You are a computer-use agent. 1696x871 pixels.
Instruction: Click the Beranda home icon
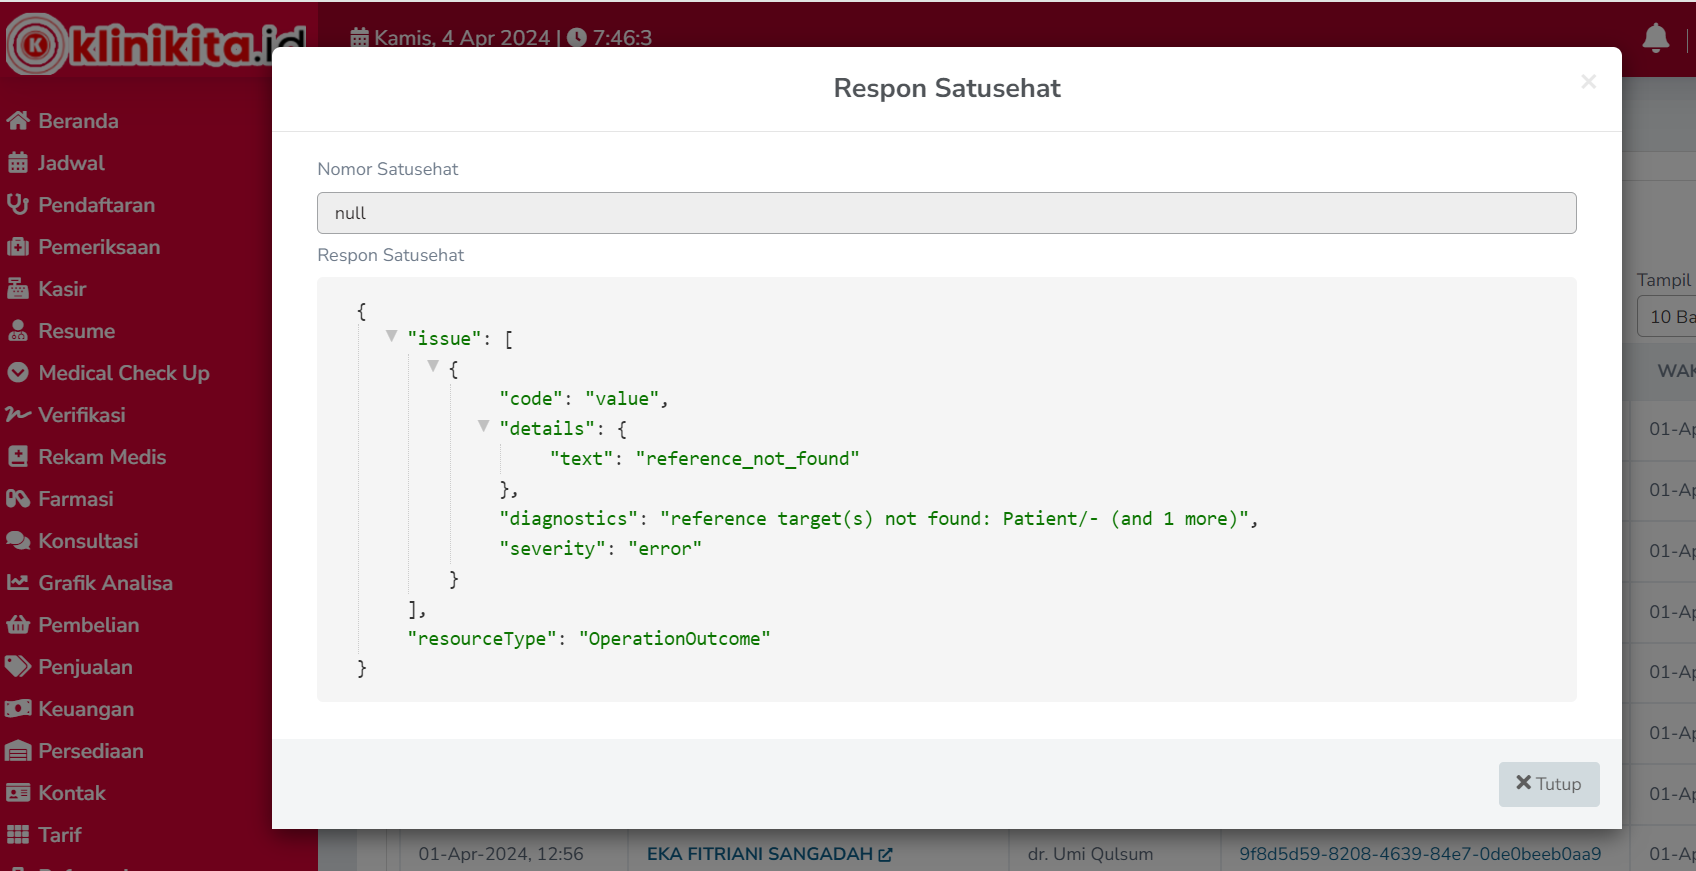click(x=18, y=121)
